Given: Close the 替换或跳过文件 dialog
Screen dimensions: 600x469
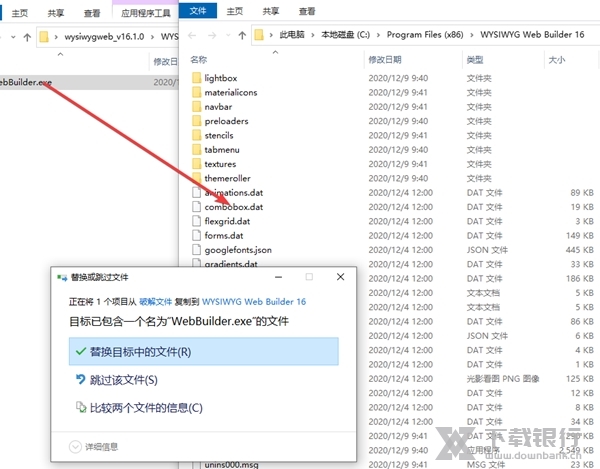Looking at the screenshot, I should pos(341,277).
